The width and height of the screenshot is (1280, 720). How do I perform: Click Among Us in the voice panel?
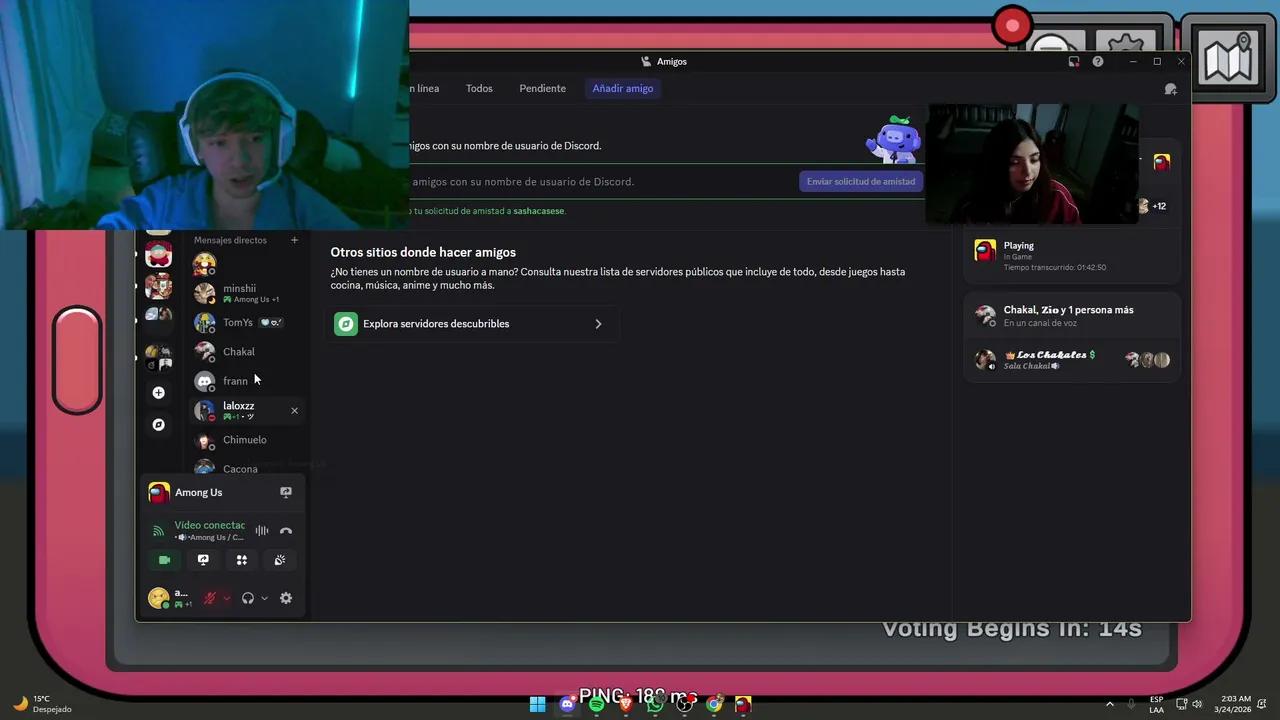pos(198,492)
